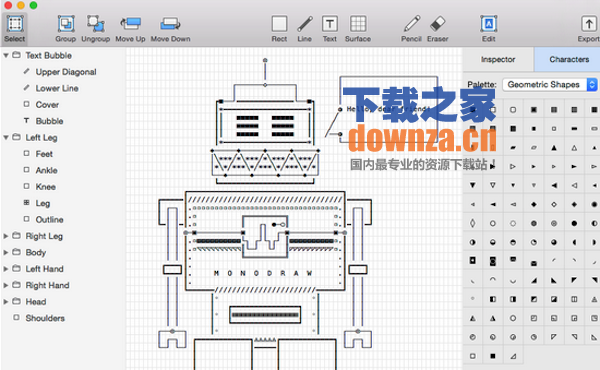Pick the lozenge character in the palette
This screenshot has height=370, width=600.
473,223
